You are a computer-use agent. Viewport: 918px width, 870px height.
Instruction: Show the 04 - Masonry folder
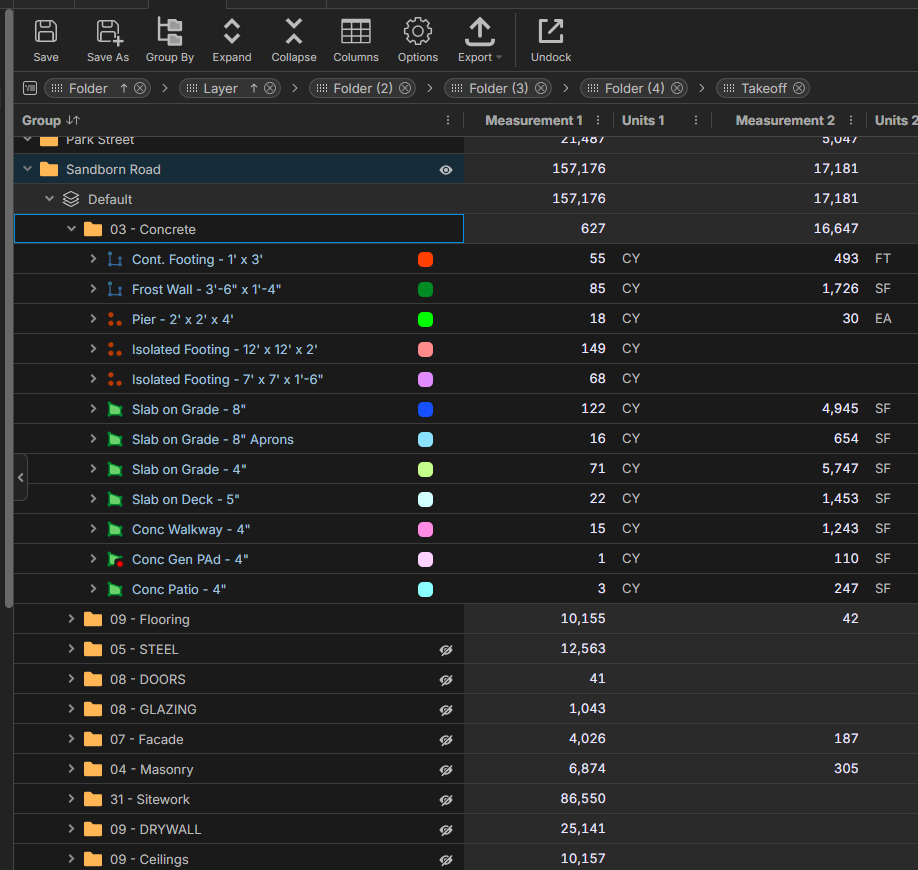[446, 770]
